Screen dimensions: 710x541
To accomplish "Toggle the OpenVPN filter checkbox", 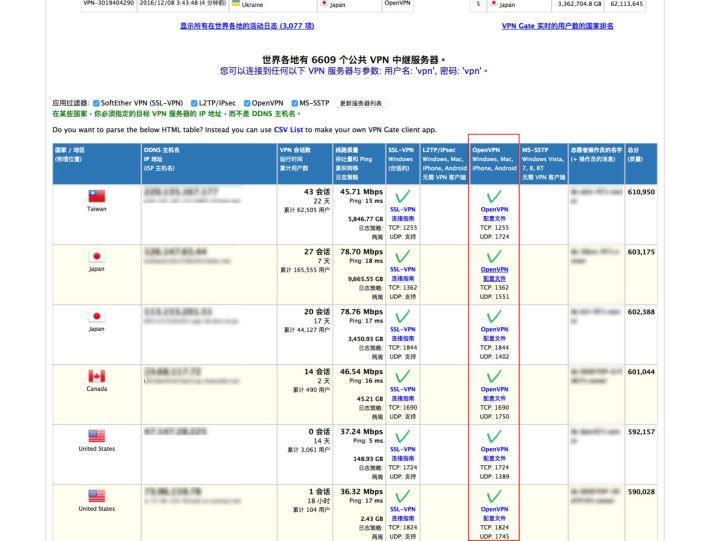I will pyautogui.click(x=247, y=103).
